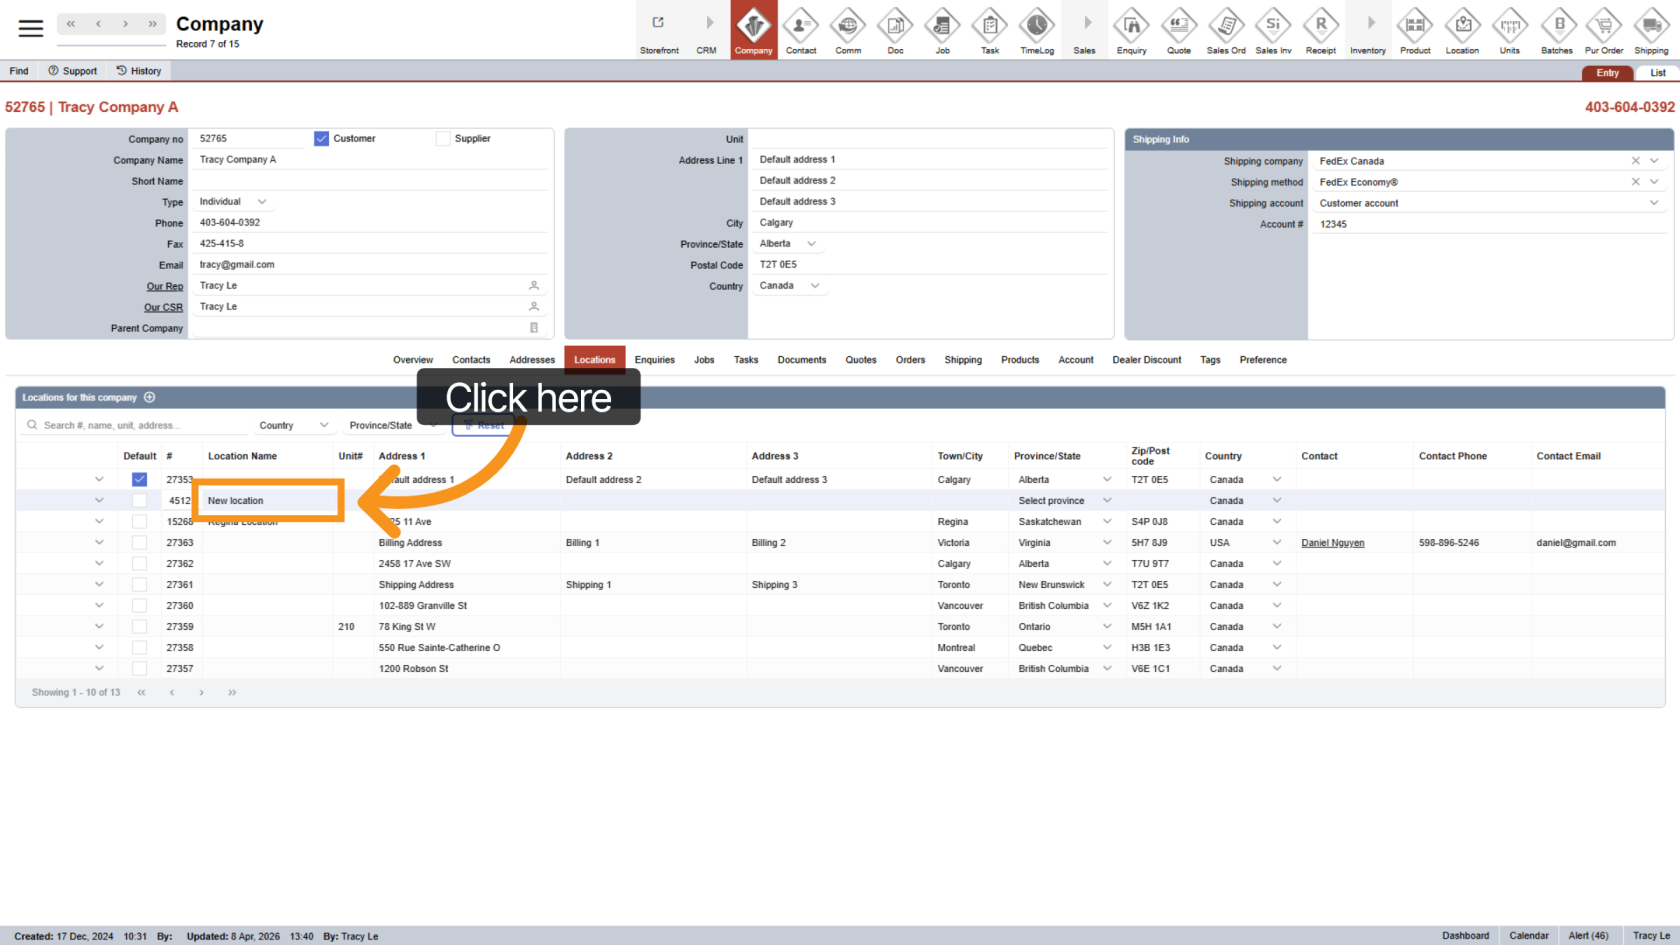Add a new location plus icon
The height and width of the screenshot is (945, 1680).
(x=150, y=397)
